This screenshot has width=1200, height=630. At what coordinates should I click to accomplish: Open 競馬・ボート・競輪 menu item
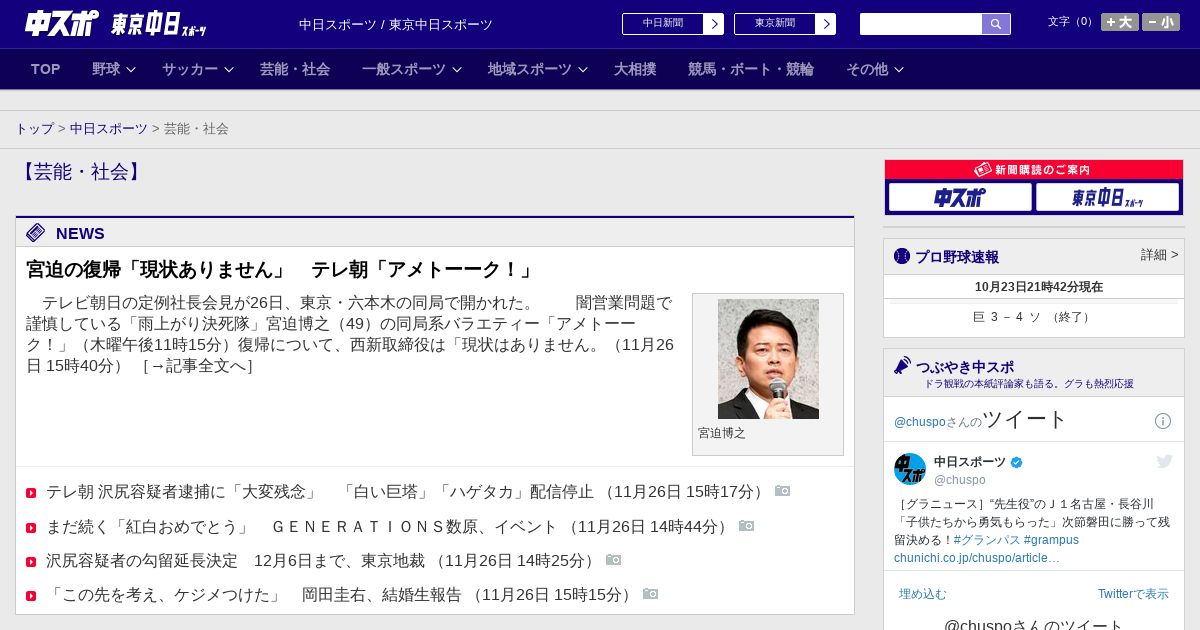pyautogui.click(x=751, y=69)
